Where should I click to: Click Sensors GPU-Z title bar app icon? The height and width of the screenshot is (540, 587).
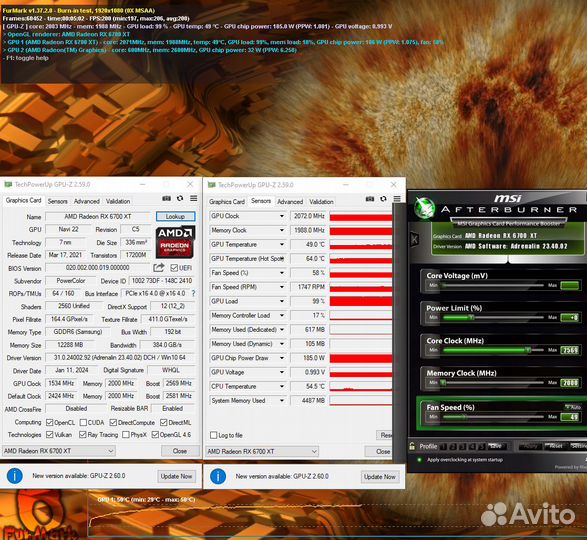(212, 185)
